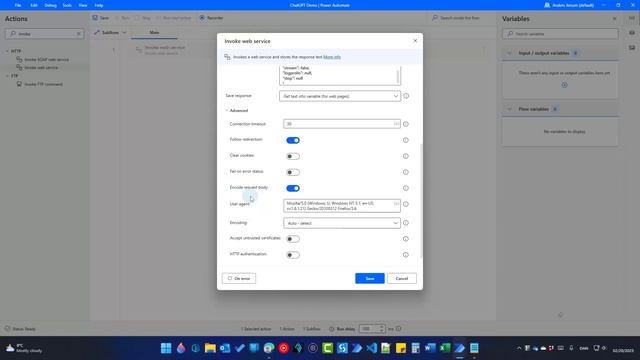Open the Tools menu
The height and width of the screenshot is (360, 640).
click(67, 5)
